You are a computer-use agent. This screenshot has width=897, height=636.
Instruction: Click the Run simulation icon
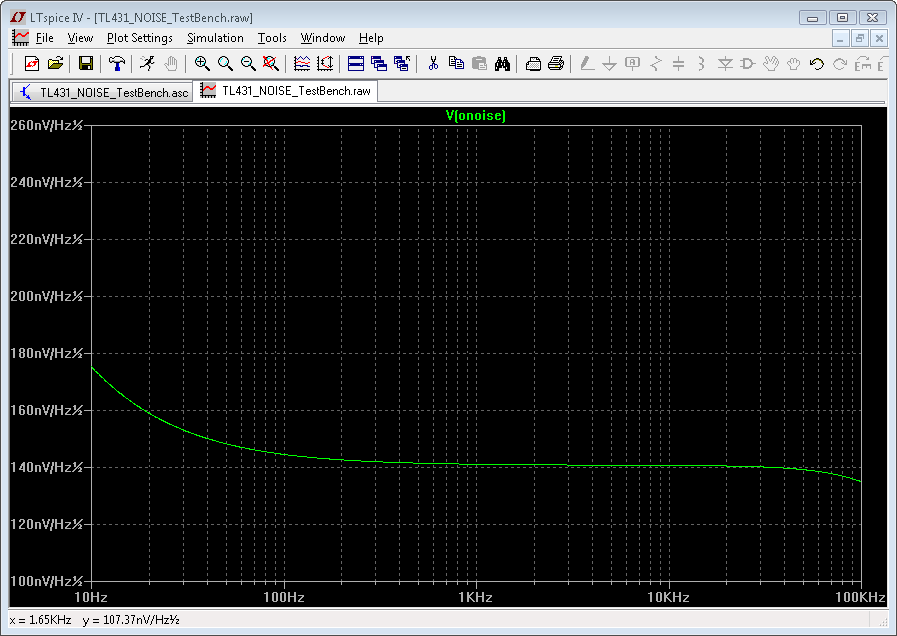(147, 63)
